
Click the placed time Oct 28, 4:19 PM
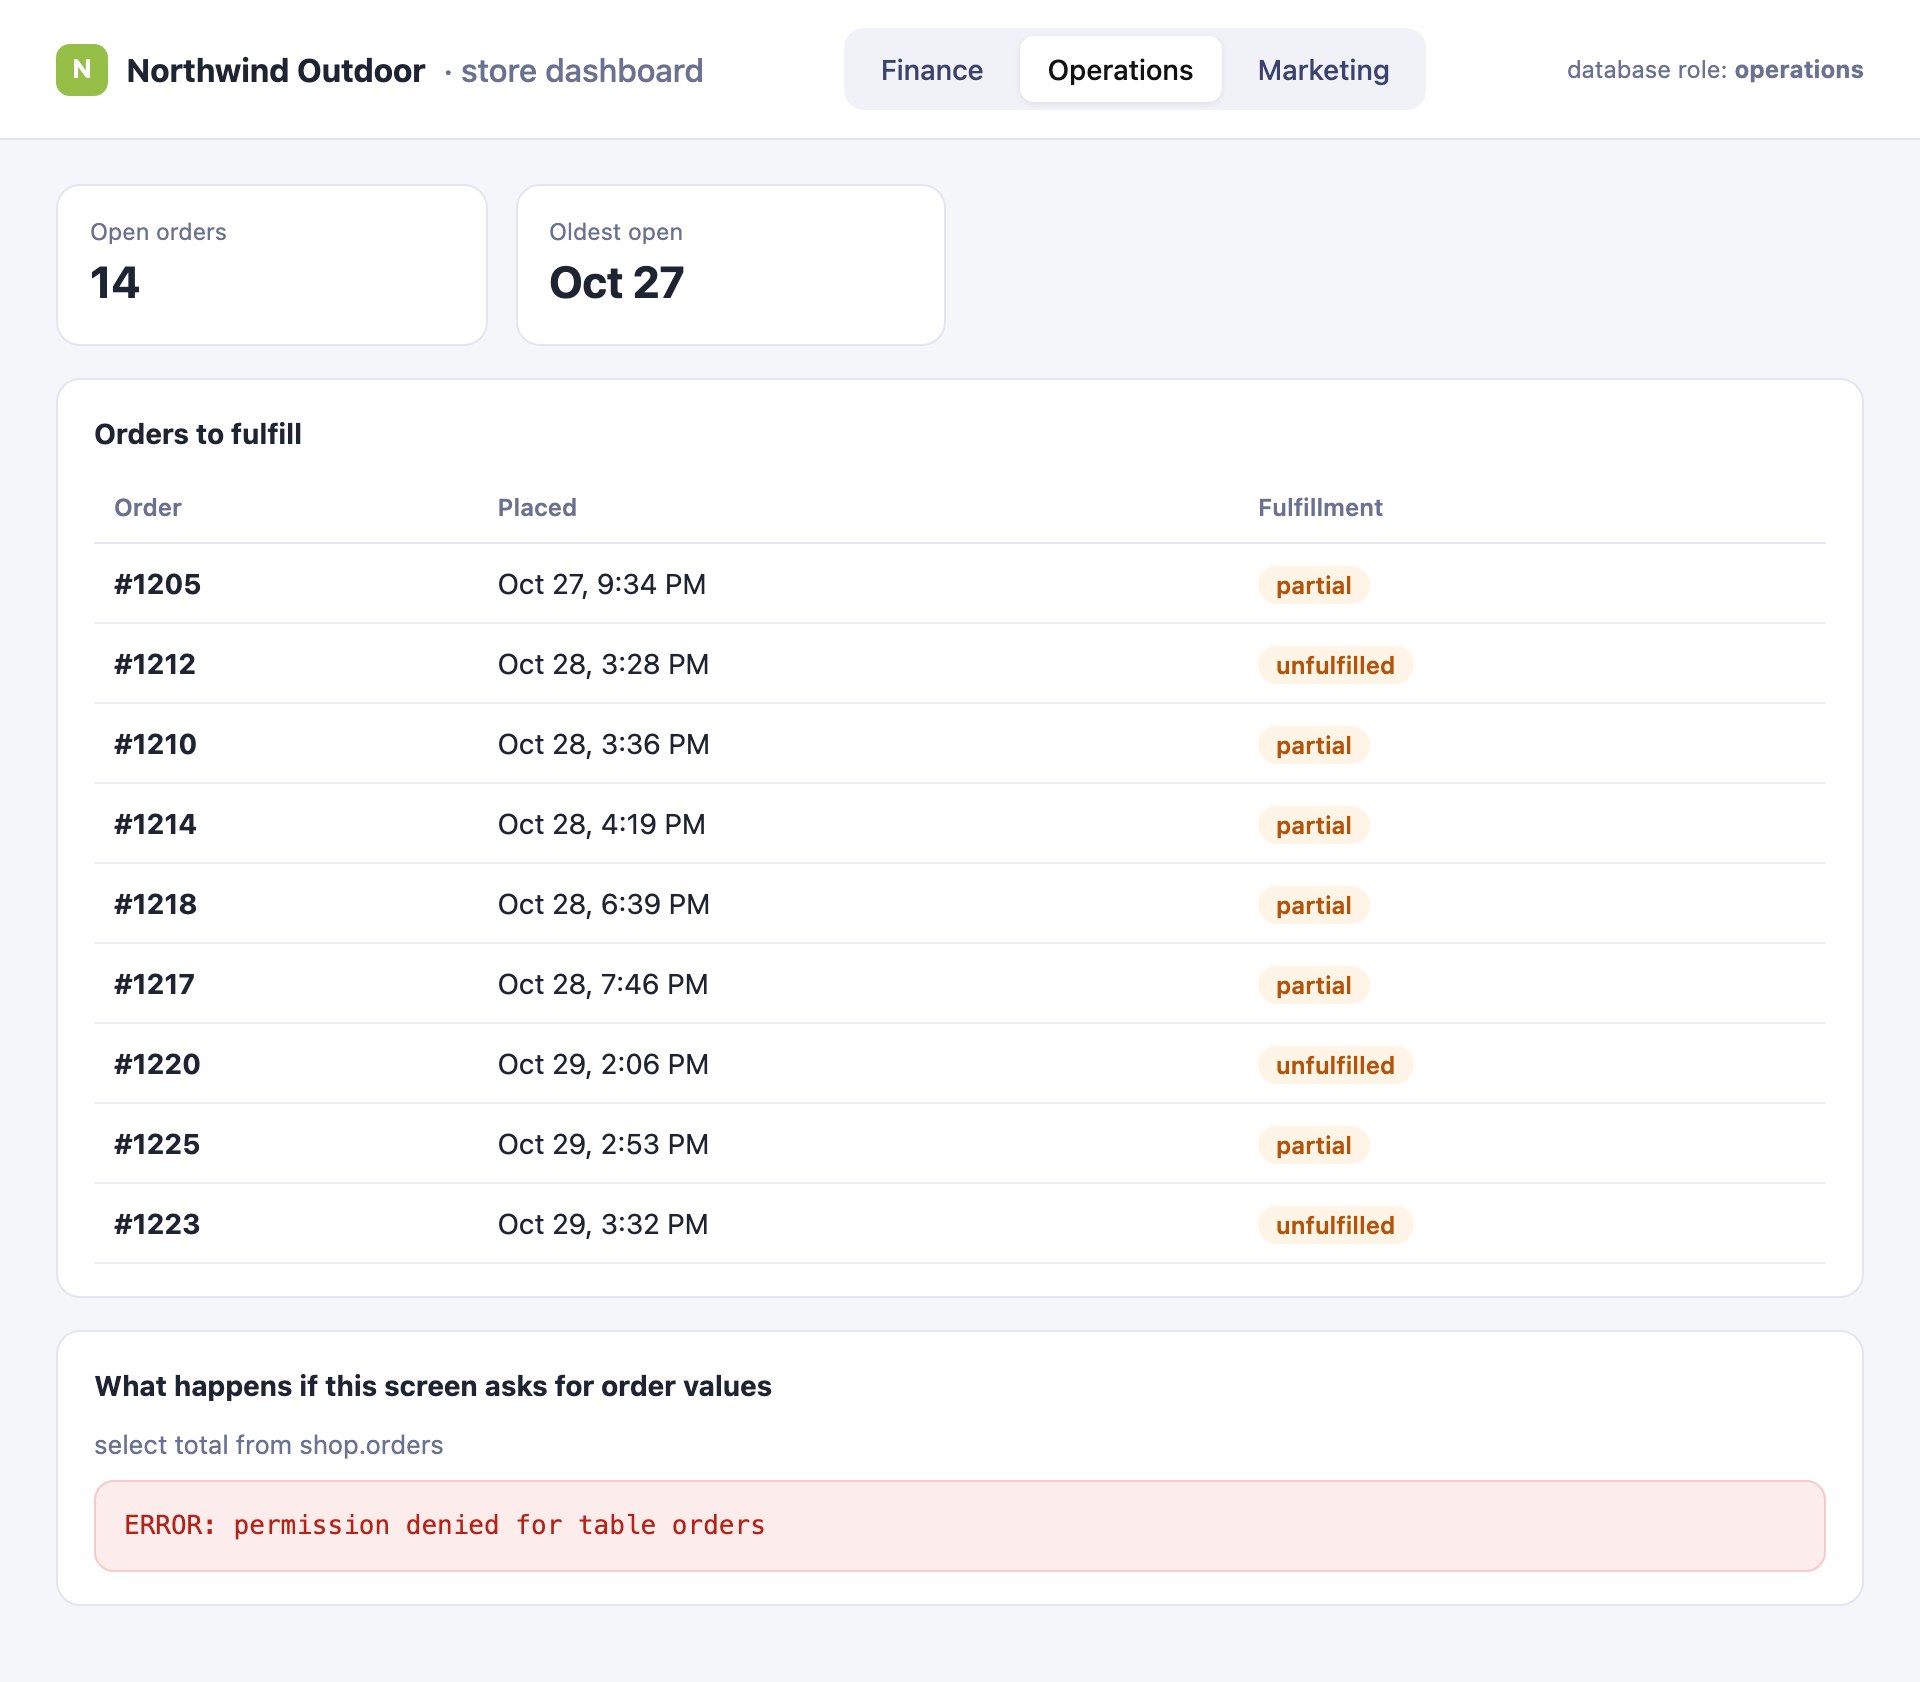pos(602,824)
